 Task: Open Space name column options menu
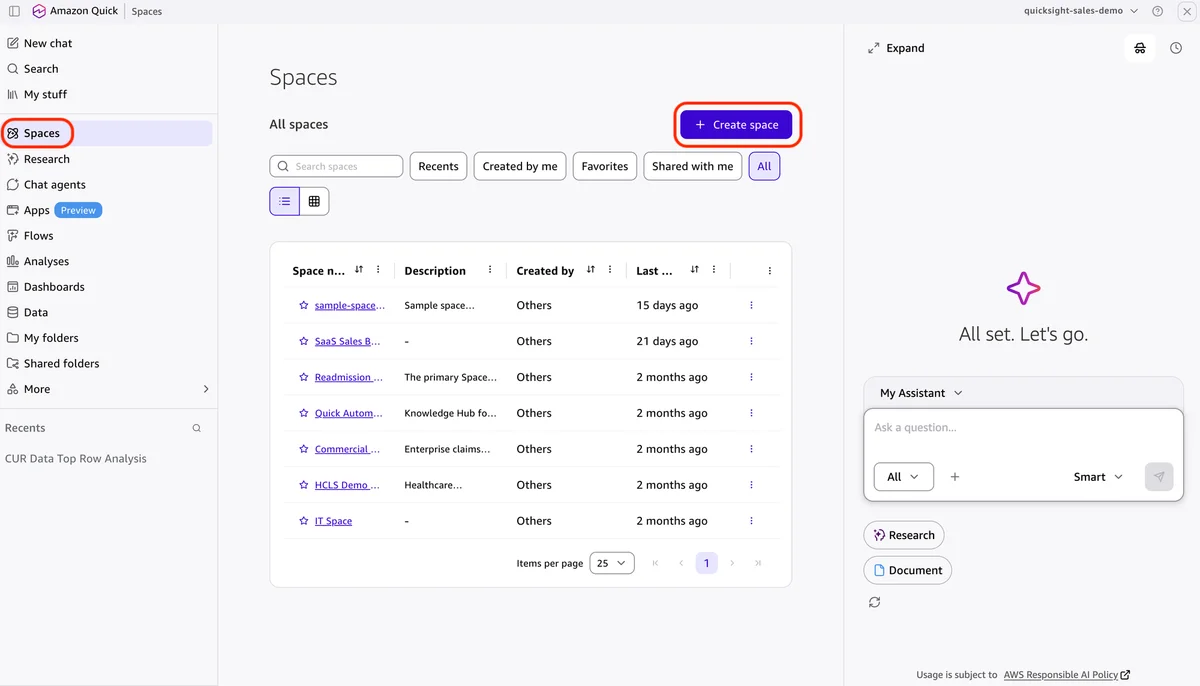(x=378, y=270)
